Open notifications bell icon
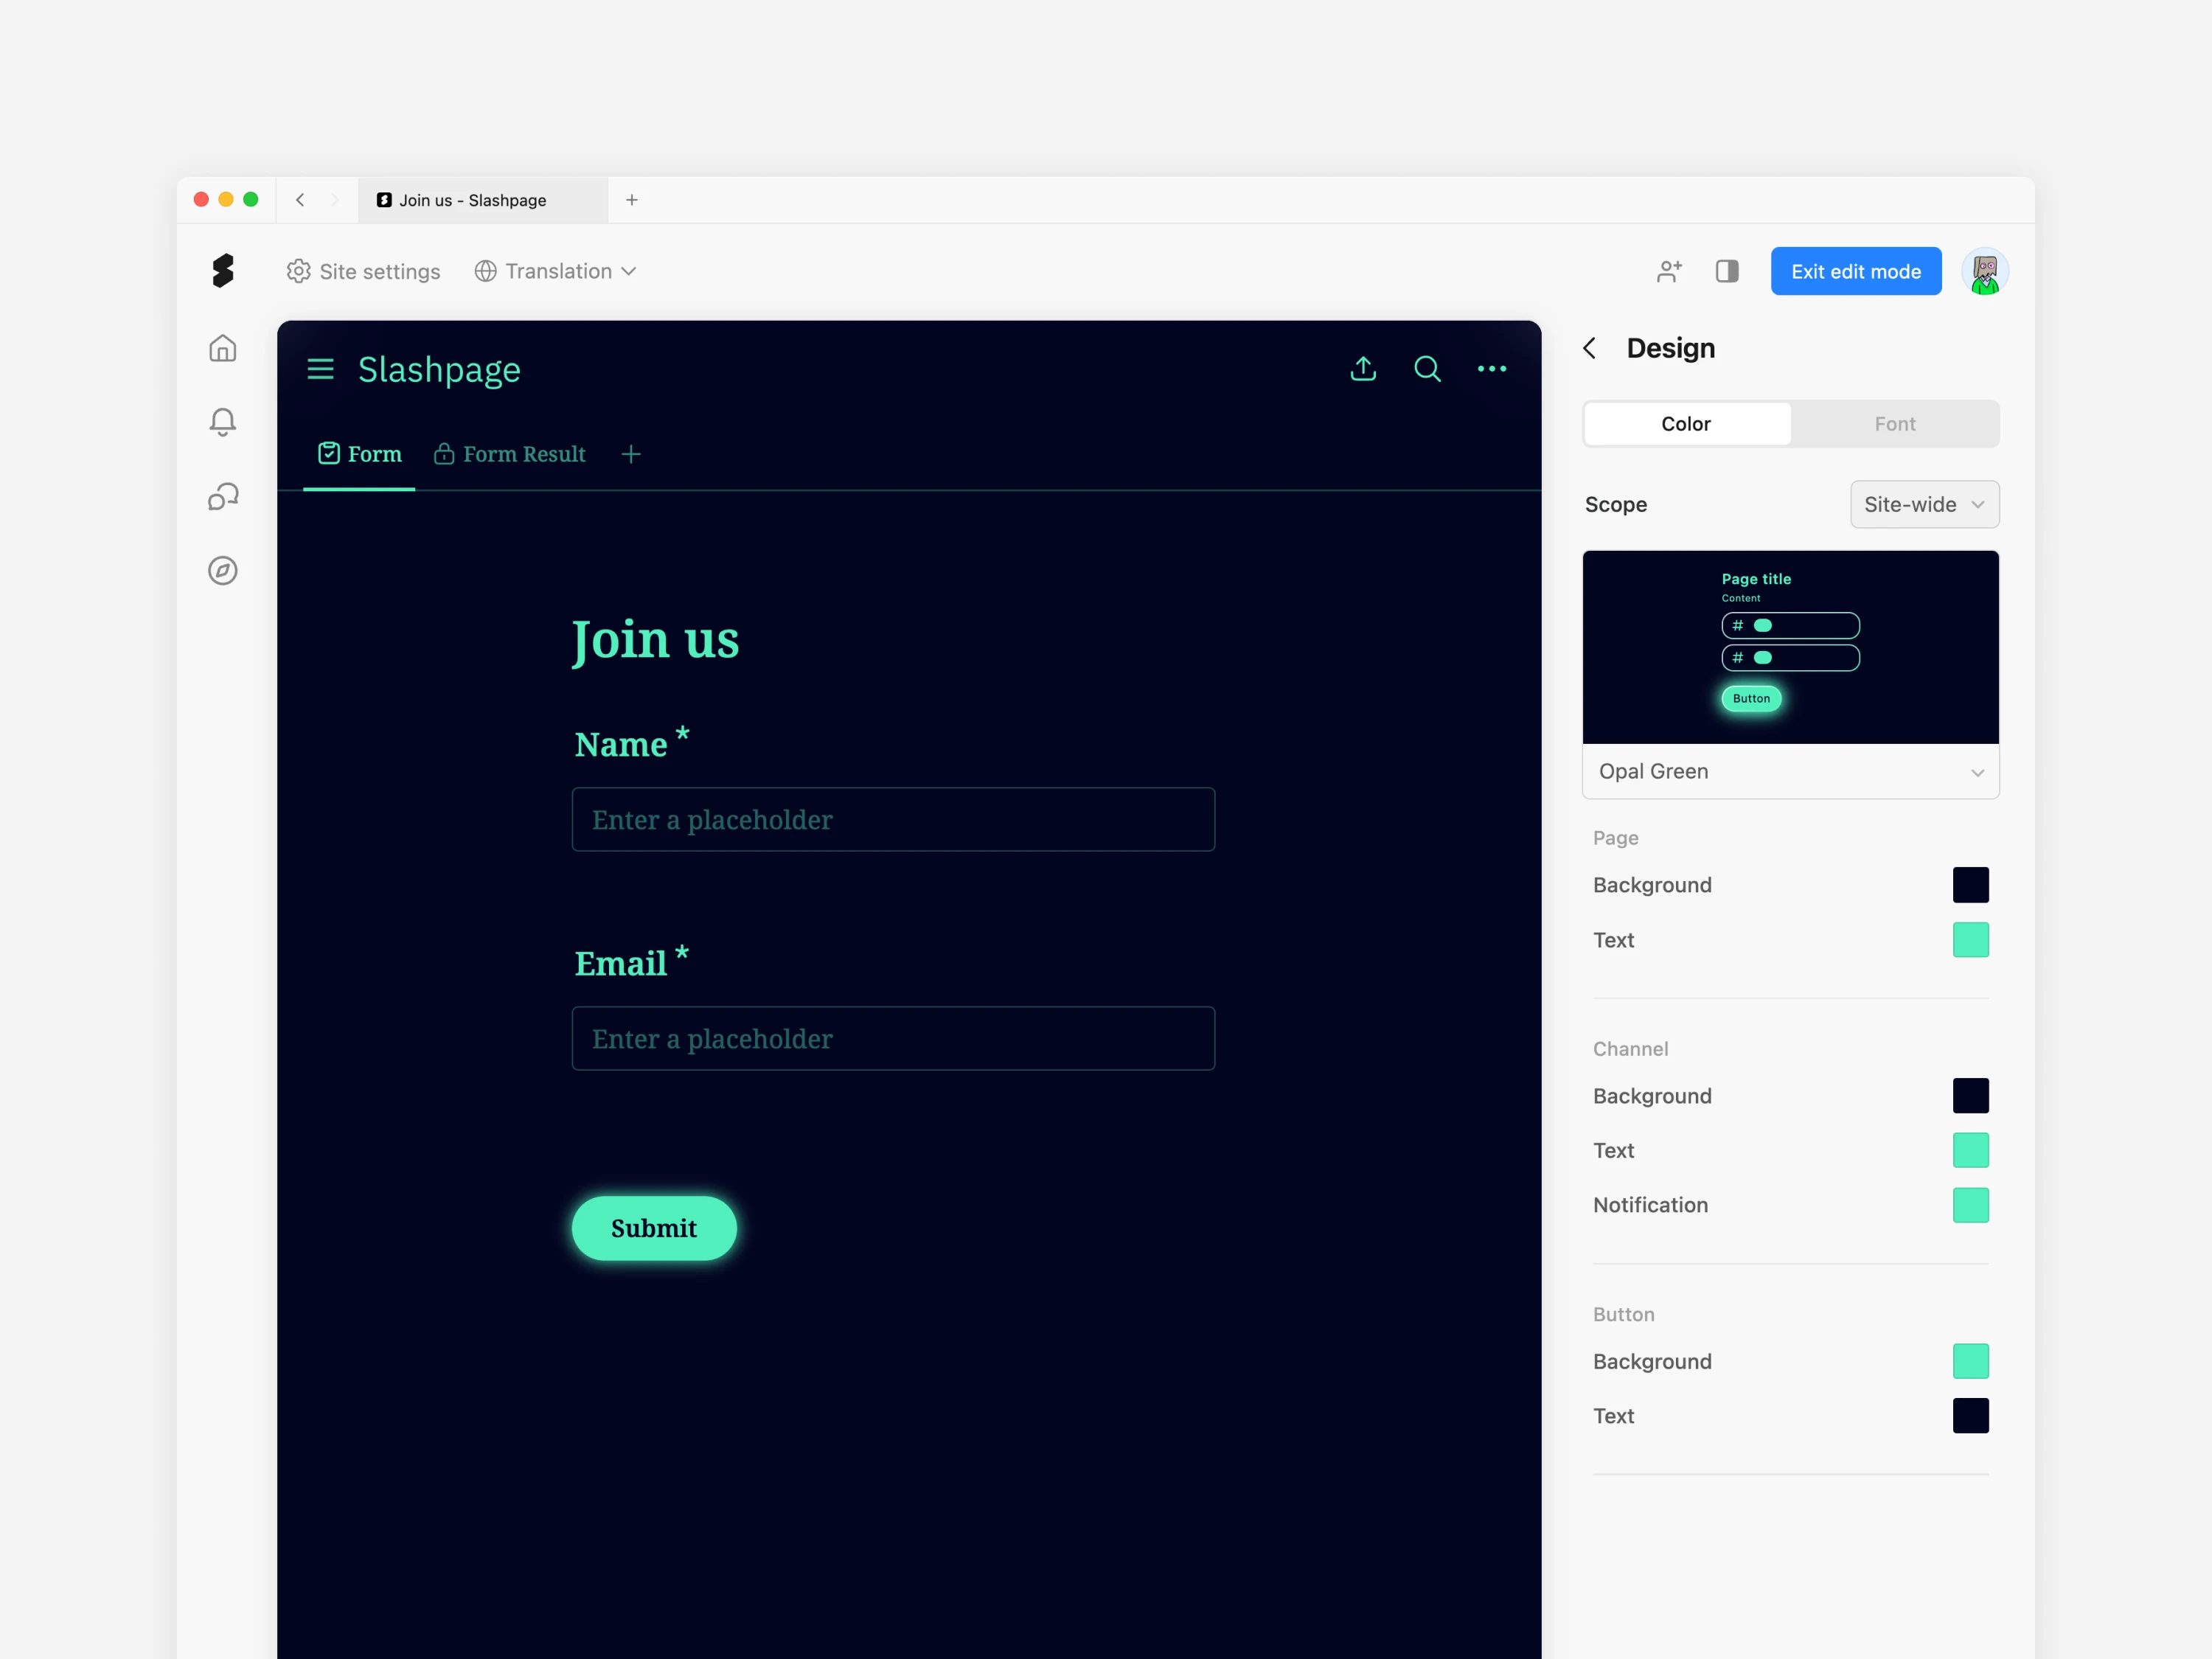Viewport: 2212px width, 1659px height. point(223,422)
